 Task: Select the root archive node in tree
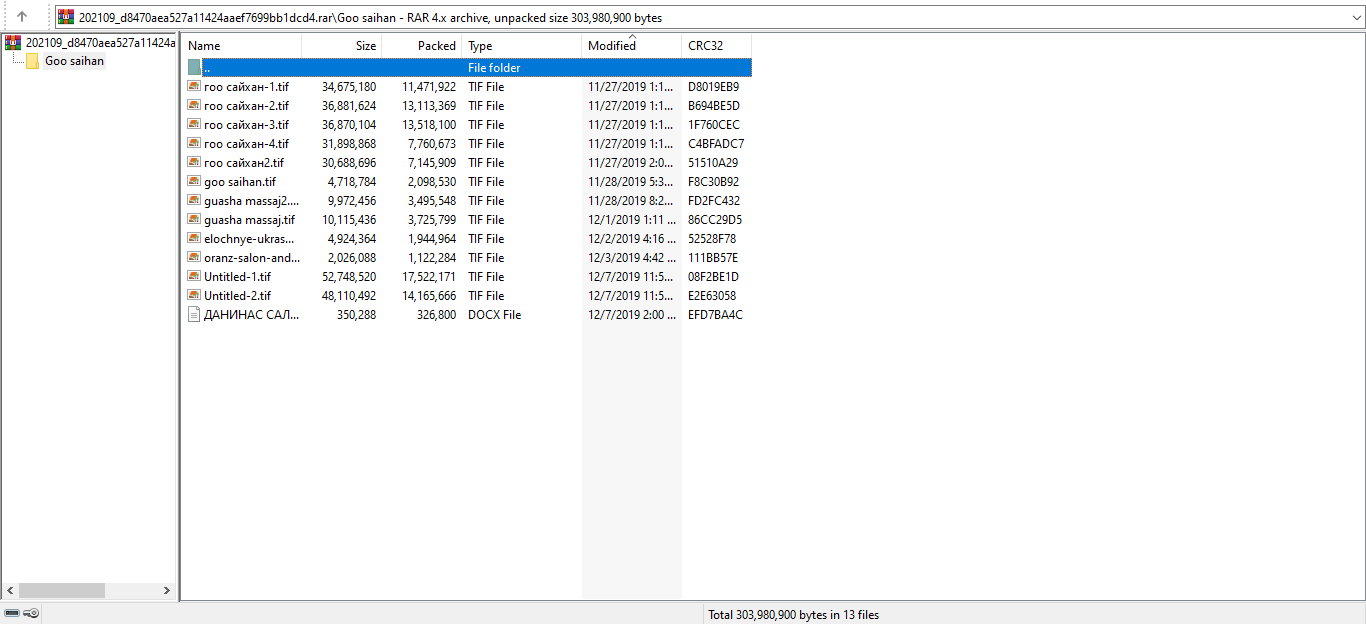tap(99, 43)
